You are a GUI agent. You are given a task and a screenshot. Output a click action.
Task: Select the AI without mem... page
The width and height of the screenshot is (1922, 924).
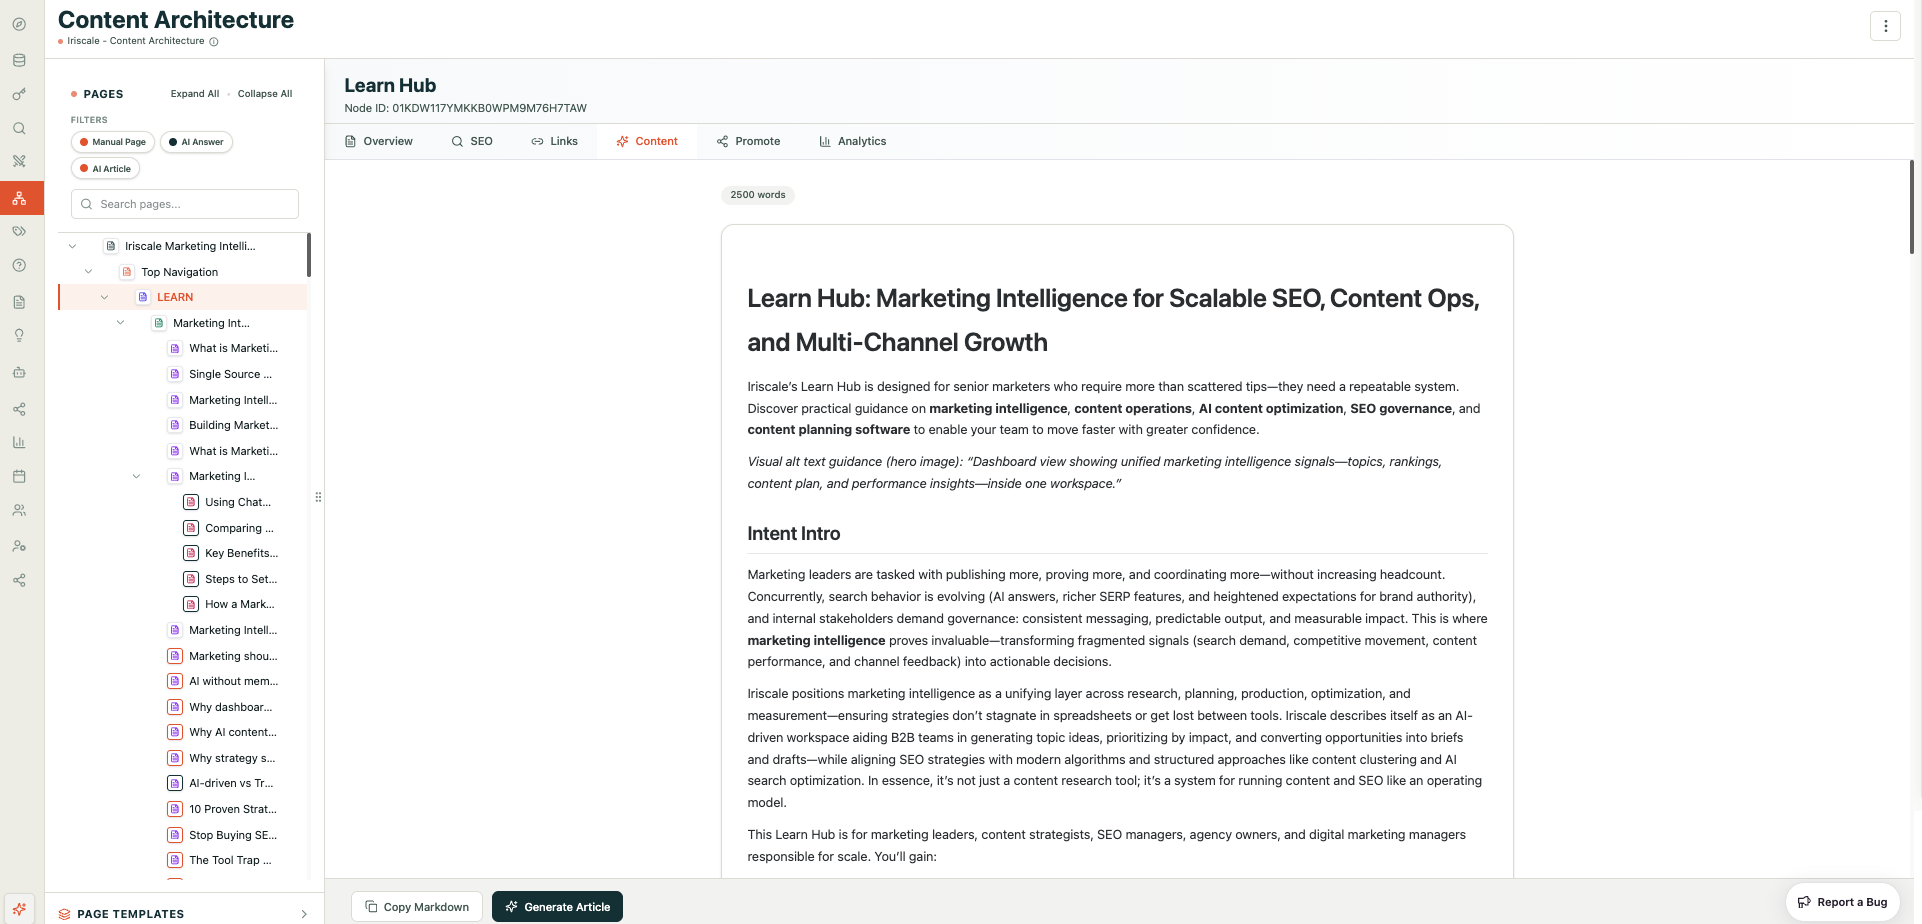233,681
